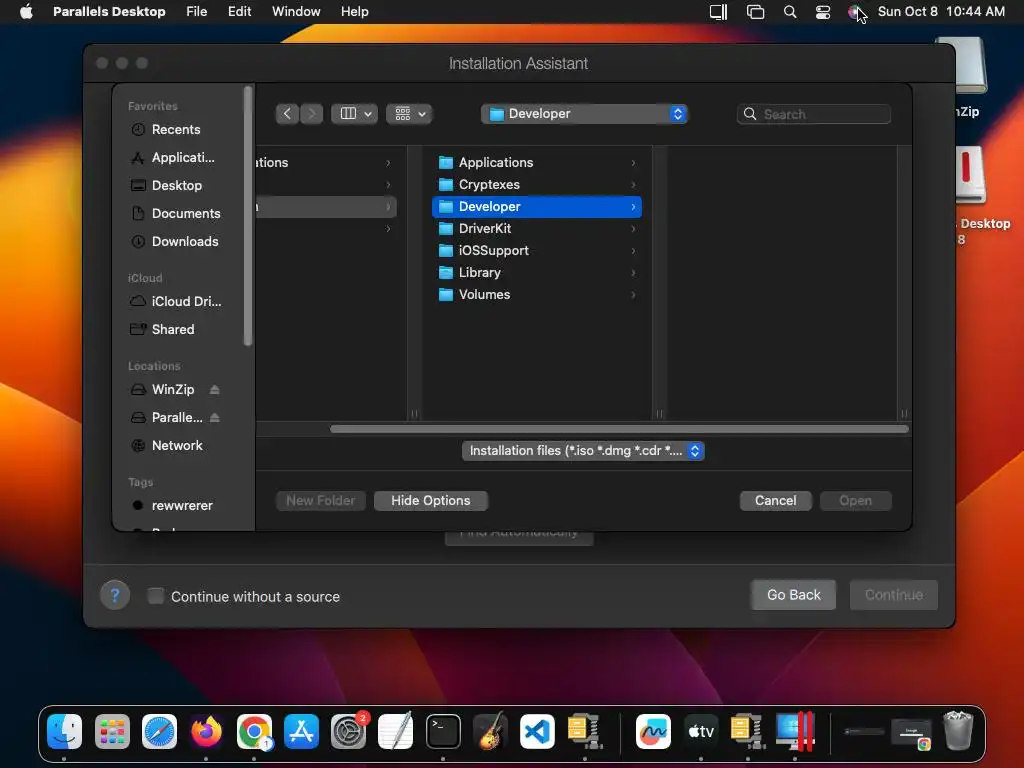This screenshot has width=1024, height=768.
Task: Click the sidebar vertical scrollbar
Action: click(248, 216)
